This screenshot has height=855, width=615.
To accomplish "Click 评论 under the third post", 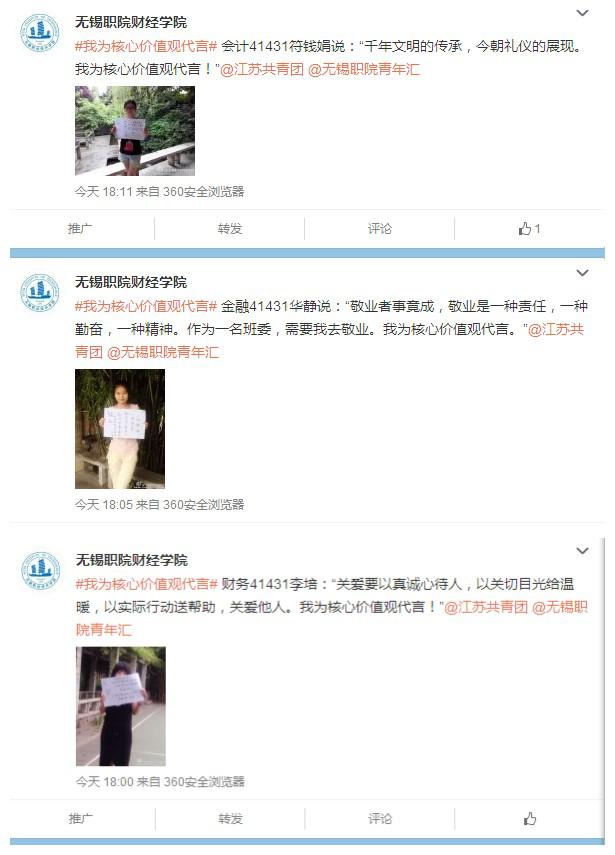I will pos(380,818).
